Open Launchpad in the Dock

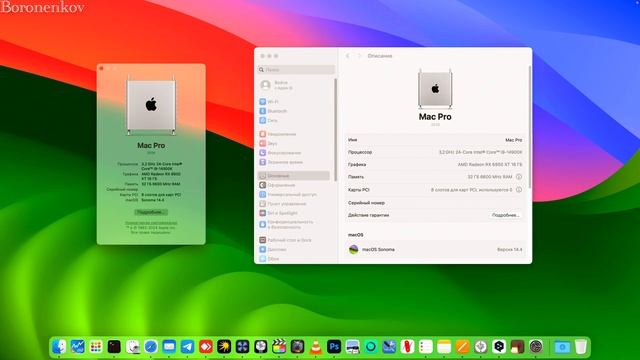pos(96,347)
